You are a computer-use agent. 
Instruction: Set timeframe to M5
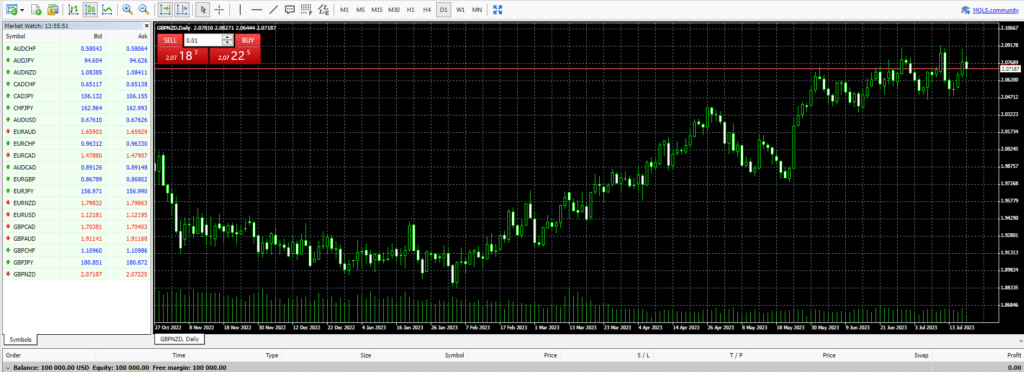pos(360,10)
